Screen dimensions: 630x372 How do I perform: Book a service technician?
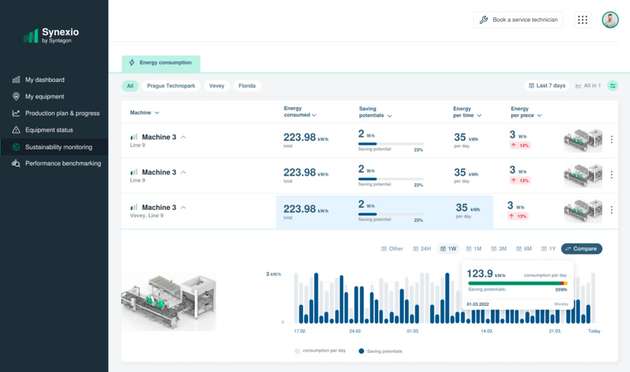[518, 20]
